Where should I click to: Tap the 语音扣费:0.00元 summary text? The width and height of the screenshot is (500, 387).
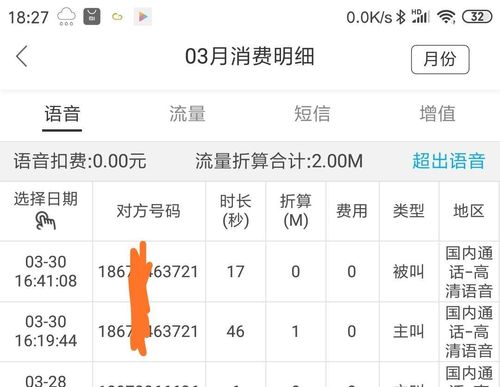(x=80, y=161)
